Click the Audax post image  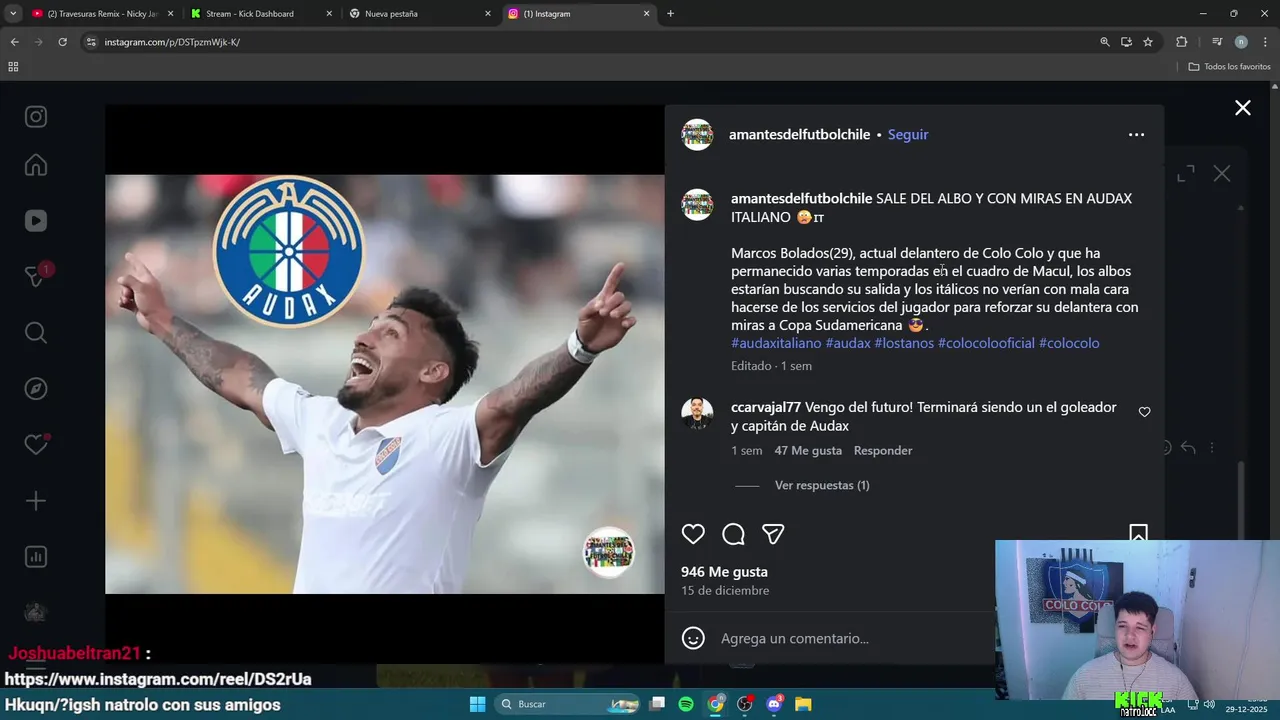coord(385,384)
